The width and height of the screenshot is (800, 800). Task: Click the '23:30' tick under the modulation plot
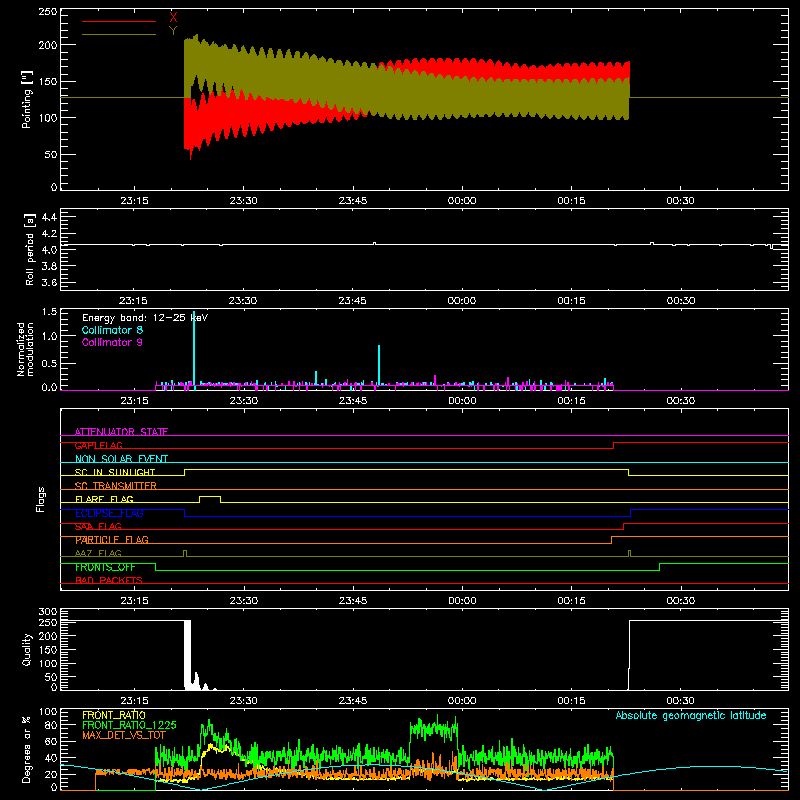coord(243,401)
